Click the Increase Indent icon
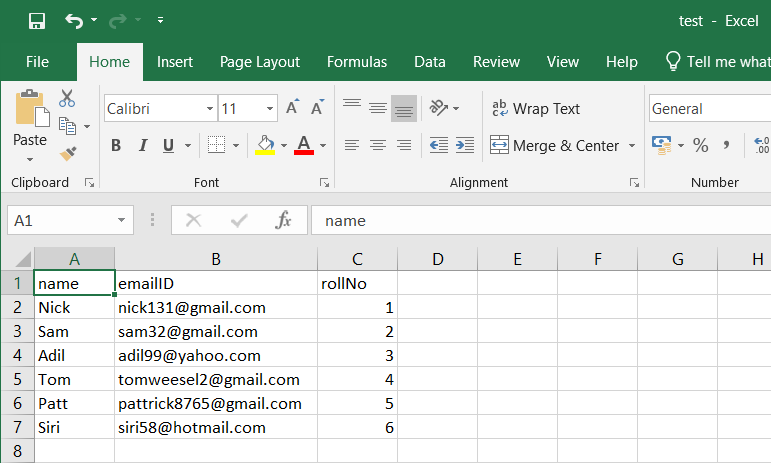The width and height of the screenshot is (771, 463). point(465,145)
